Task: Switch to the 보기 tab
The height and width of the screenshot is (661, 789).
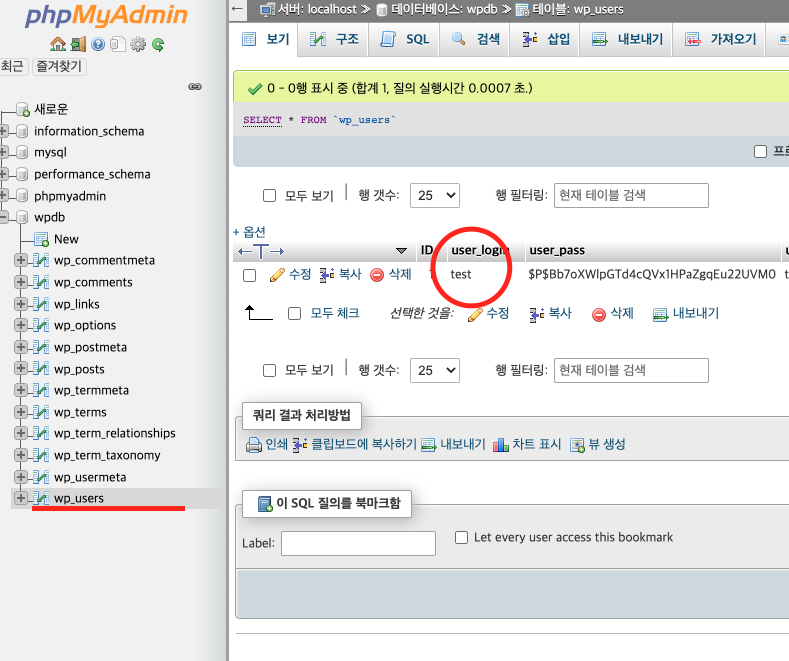Action: point(265,39)
